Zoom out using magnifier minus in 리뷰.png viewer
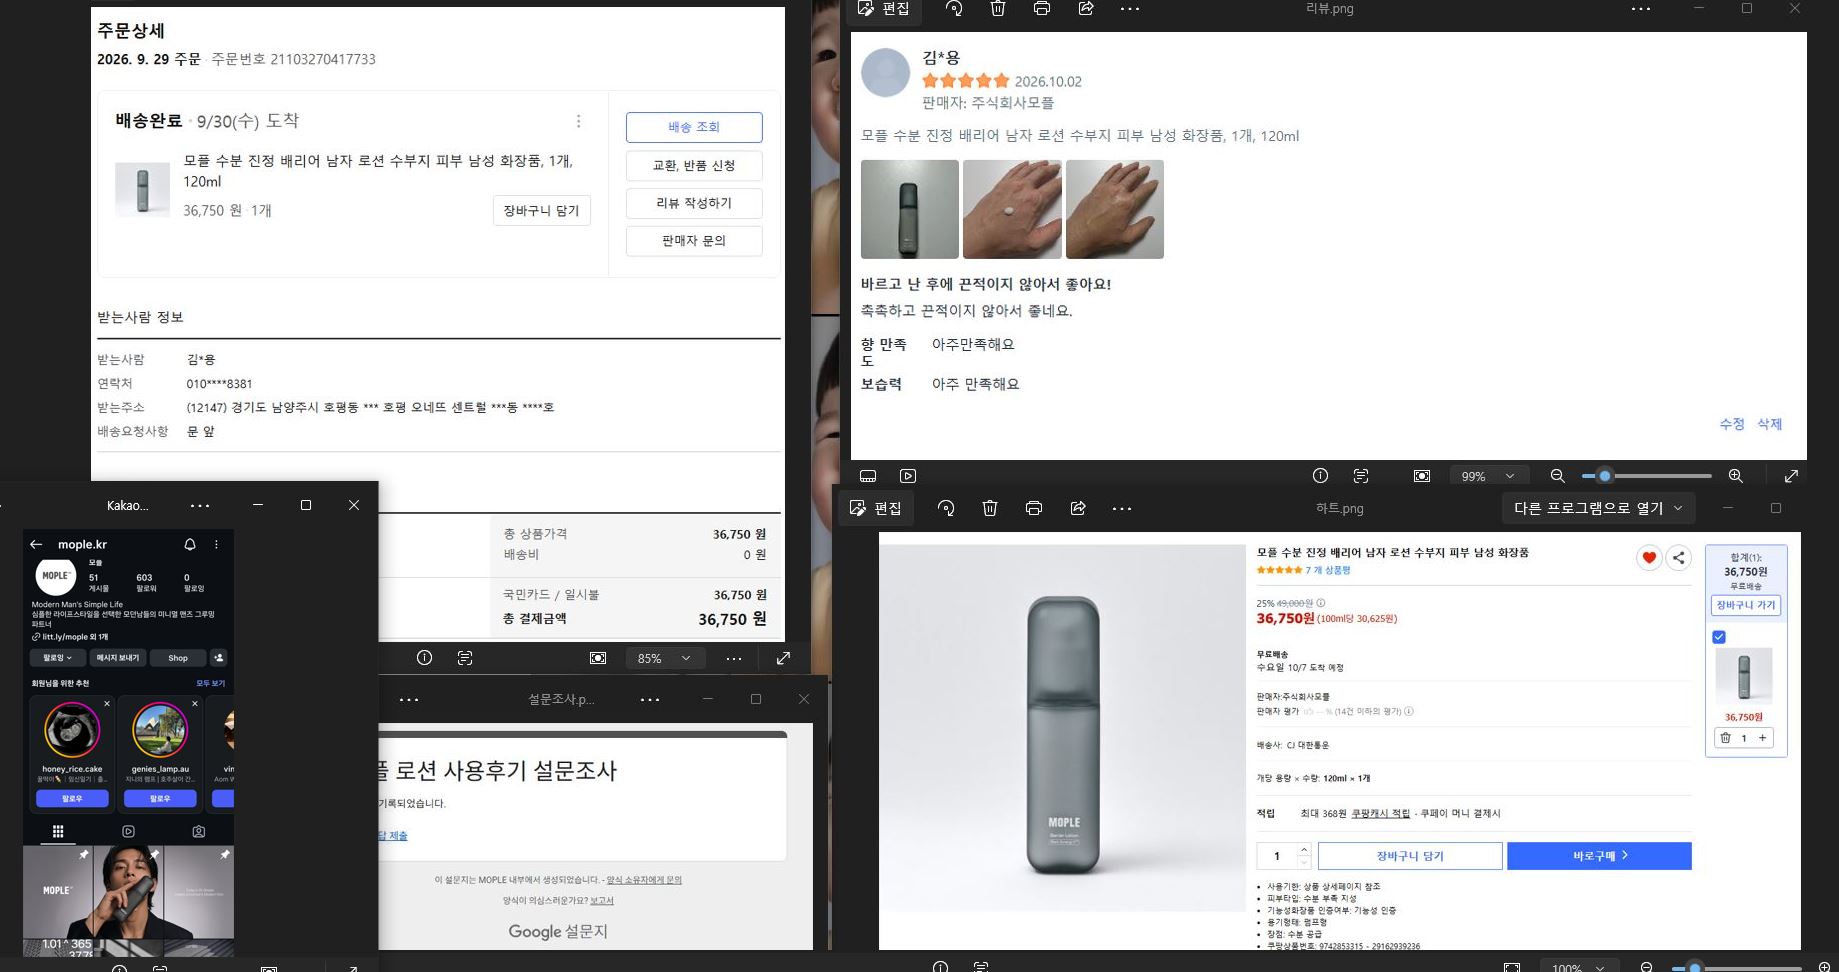 [x=1557, y=476]
